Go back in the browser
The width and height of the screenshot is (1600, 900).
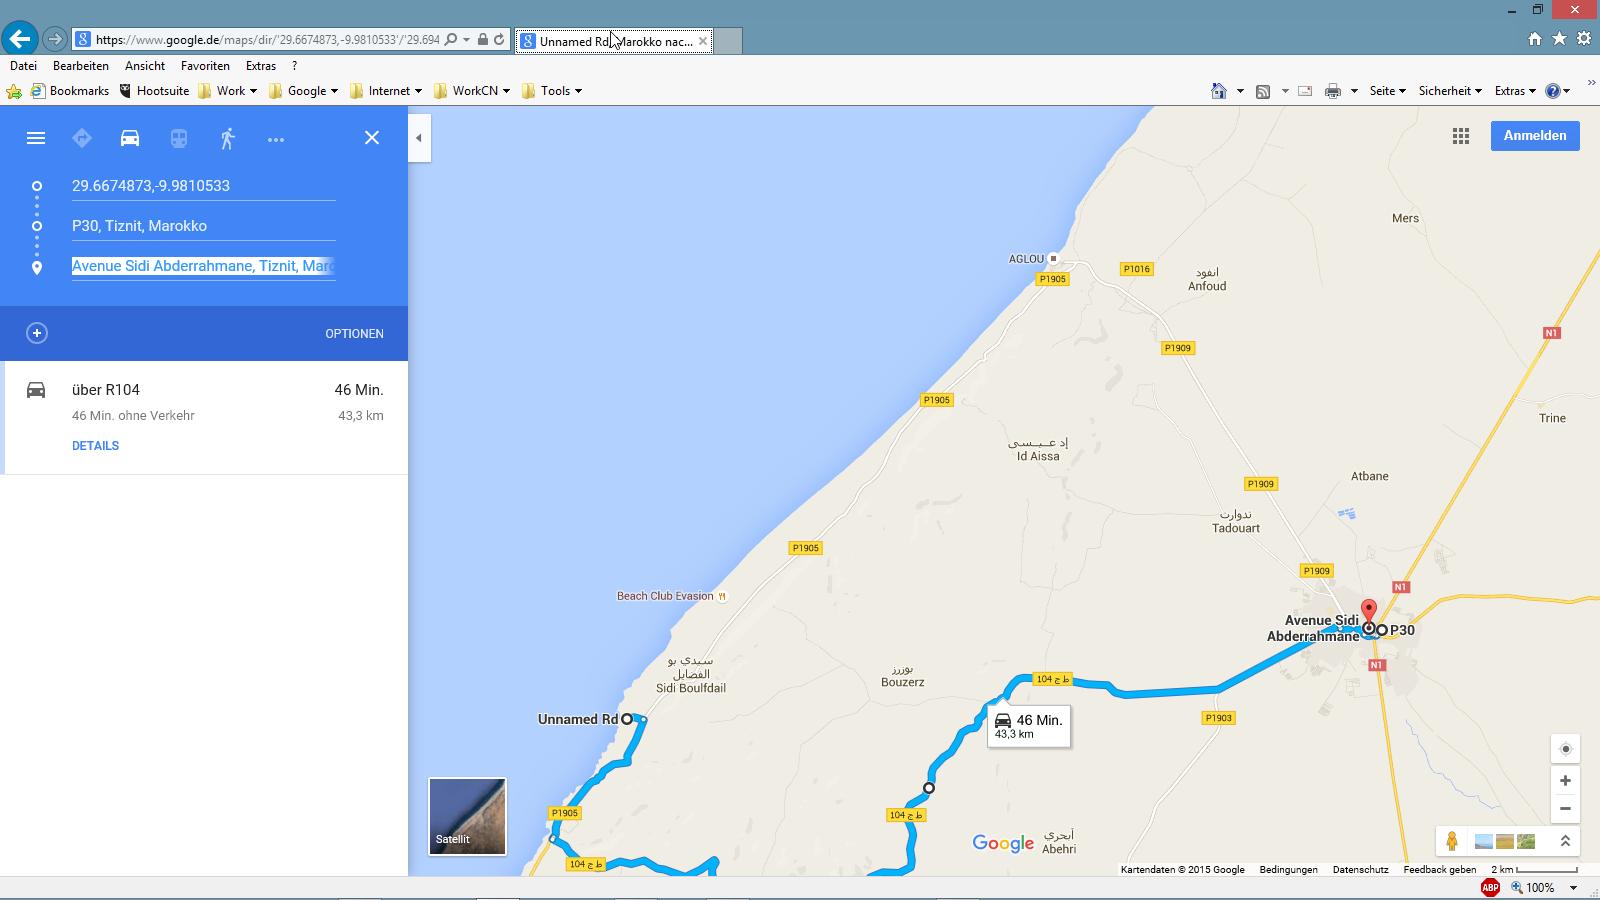(x=19, y=39)
